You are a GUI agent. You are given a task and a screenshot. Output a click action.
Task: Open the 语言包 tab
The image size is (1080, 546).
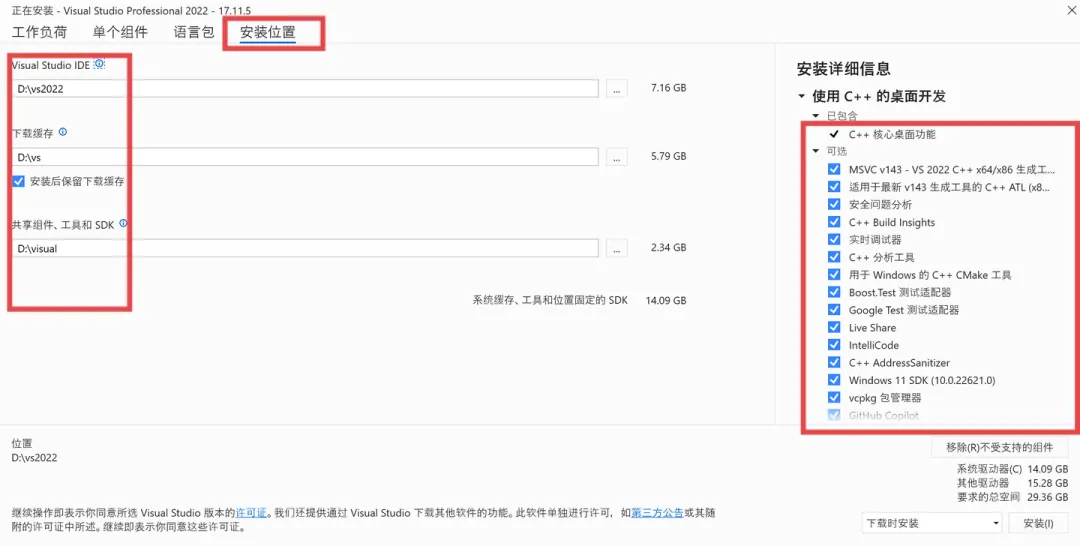pyautogui.click(x=194, y=32)
